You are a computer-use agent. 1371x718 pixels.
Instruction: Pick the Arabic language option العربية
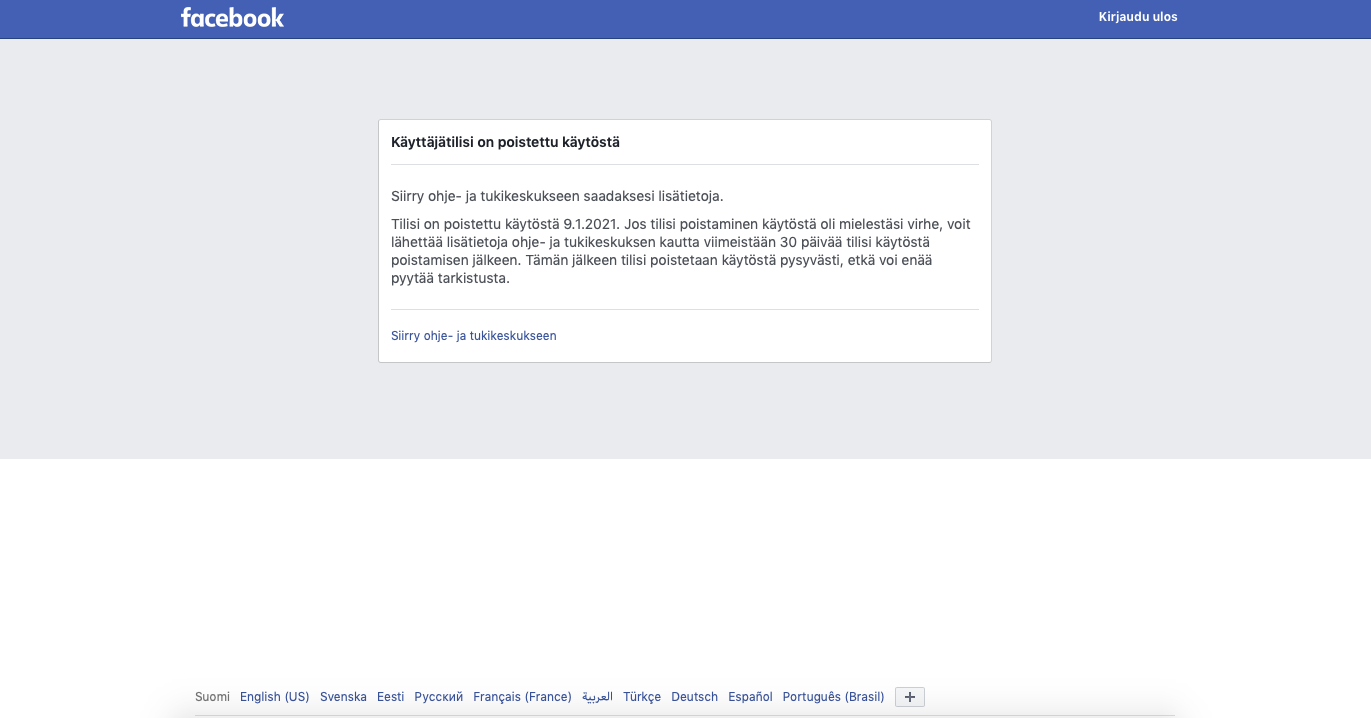[597, 697]
